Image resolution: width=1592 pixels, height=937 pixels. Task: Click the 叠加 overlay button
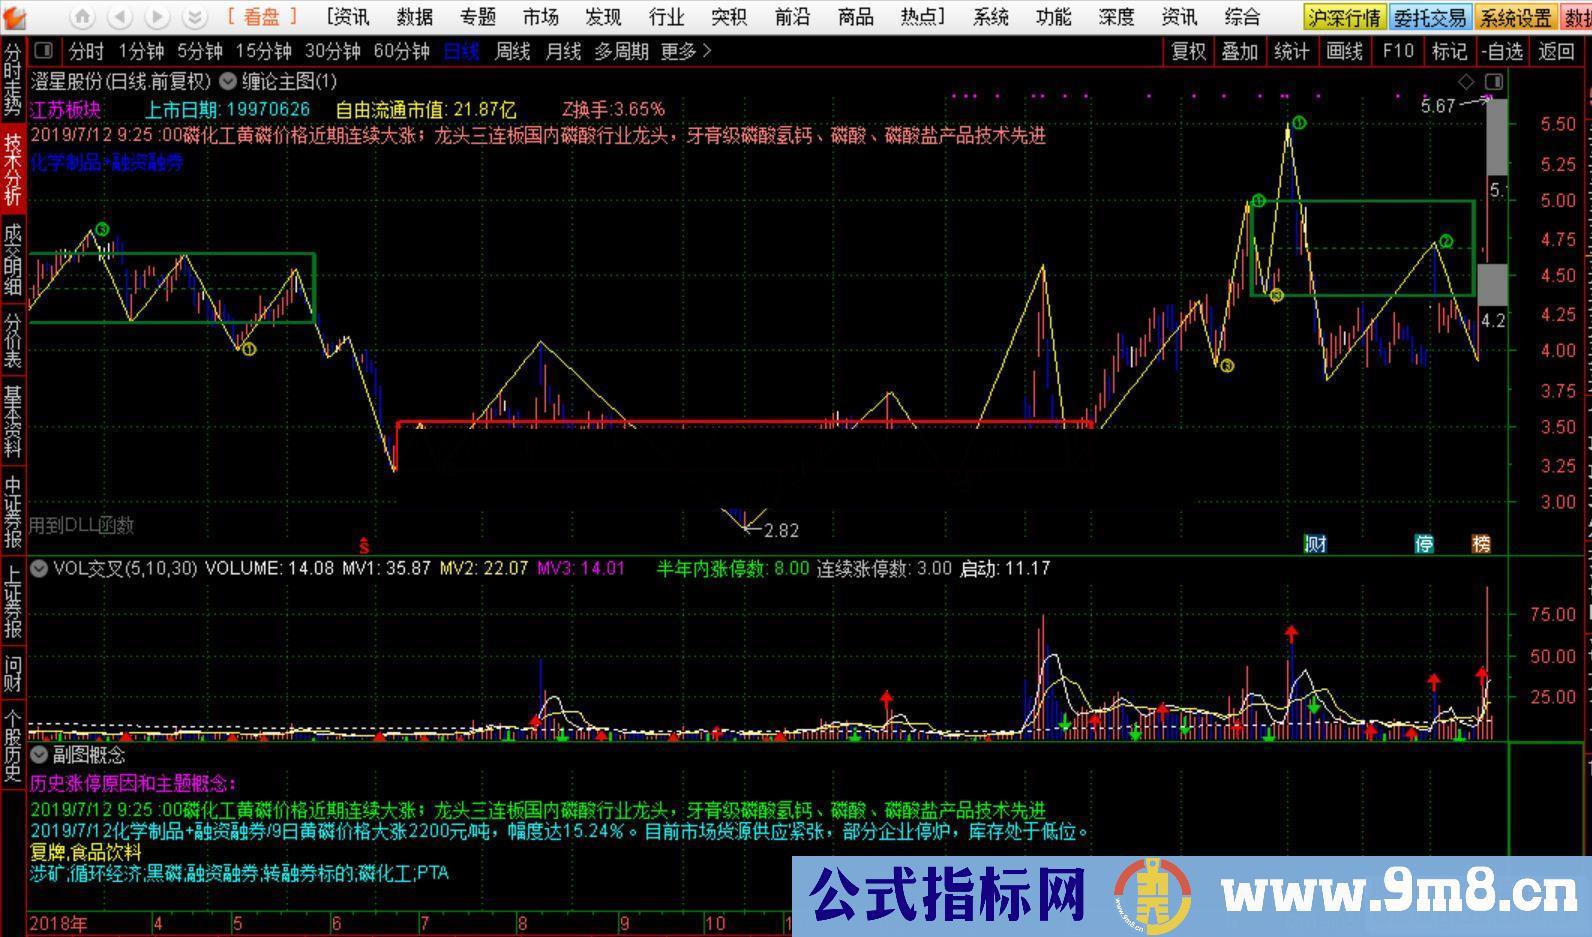(x=1240, y=51)
